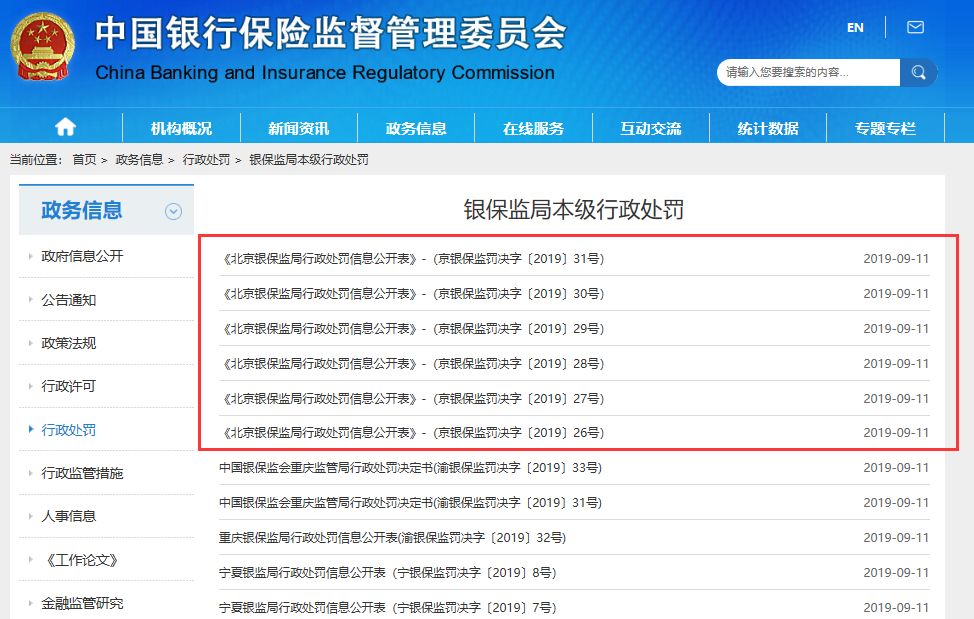Screen dimensions: 974x619
Task: Select 行政许可 in the sidebar
Action: click(68, 386)
